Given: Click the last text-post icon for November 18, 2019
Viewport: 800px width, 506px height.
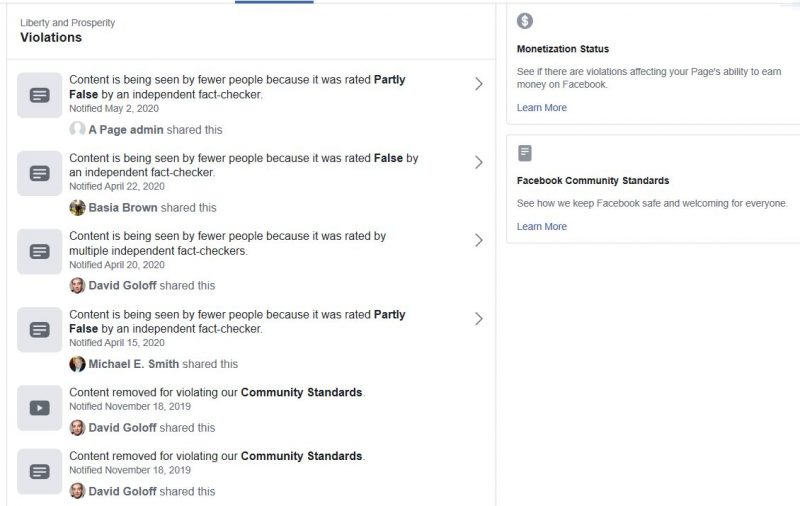Looking at the screenshot, I should [40, 471].
